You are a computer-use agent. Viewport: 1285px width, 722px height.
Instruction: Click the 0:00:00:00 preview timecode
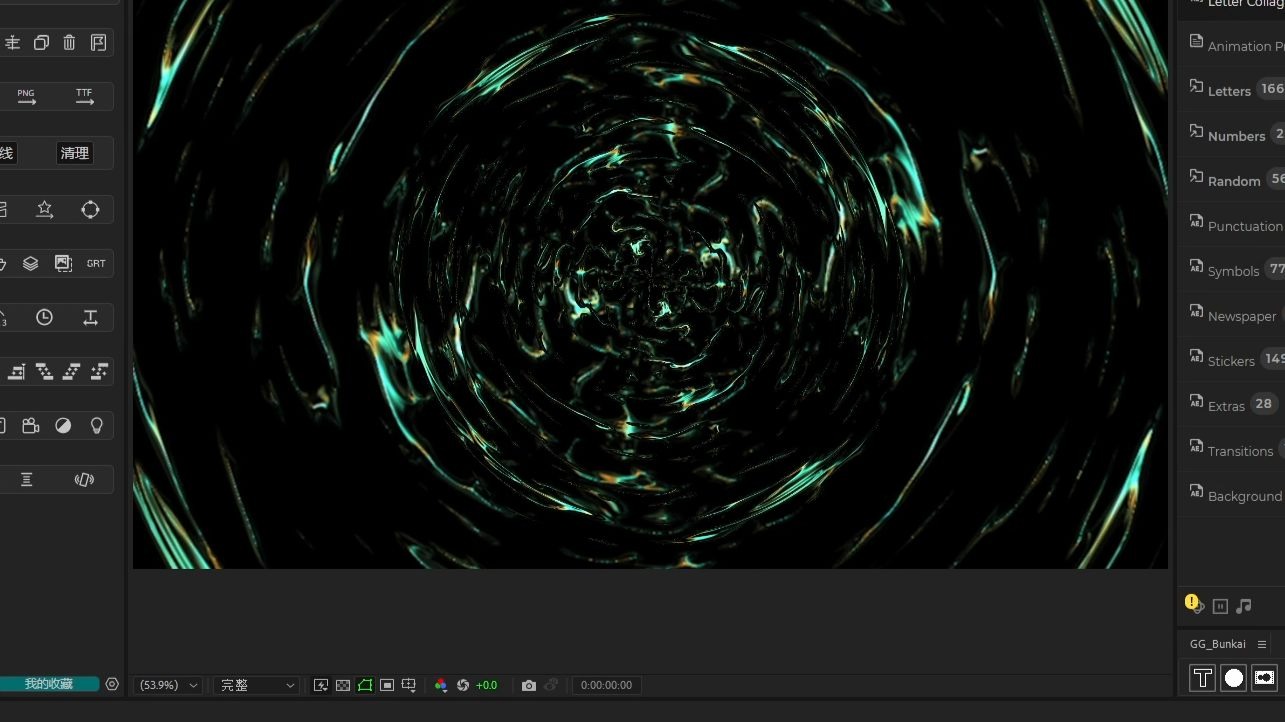pos(606,685)
